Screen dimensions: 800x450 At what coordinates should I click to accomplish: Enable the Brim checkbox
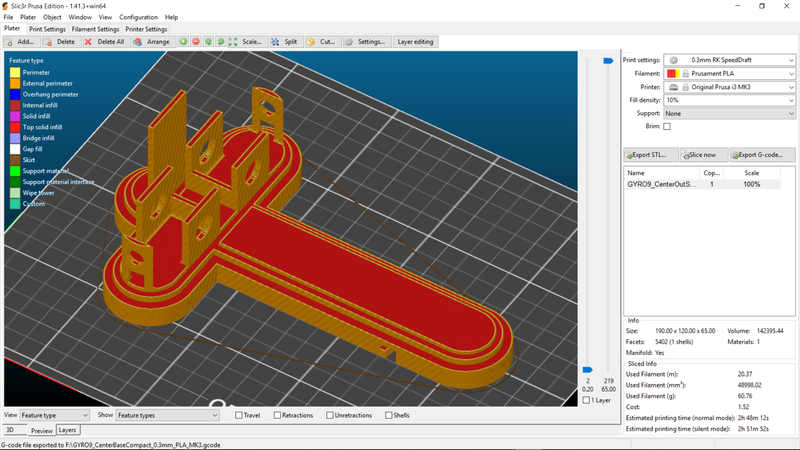tap(667, 127)
